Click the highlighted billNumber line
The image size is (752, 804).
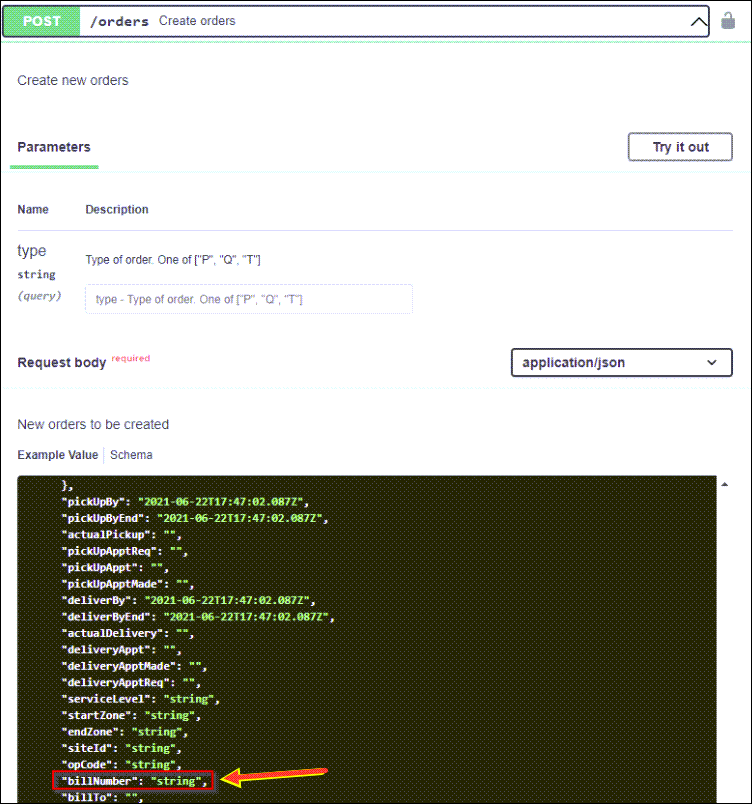pyautogui.click(x=133, y=780)
